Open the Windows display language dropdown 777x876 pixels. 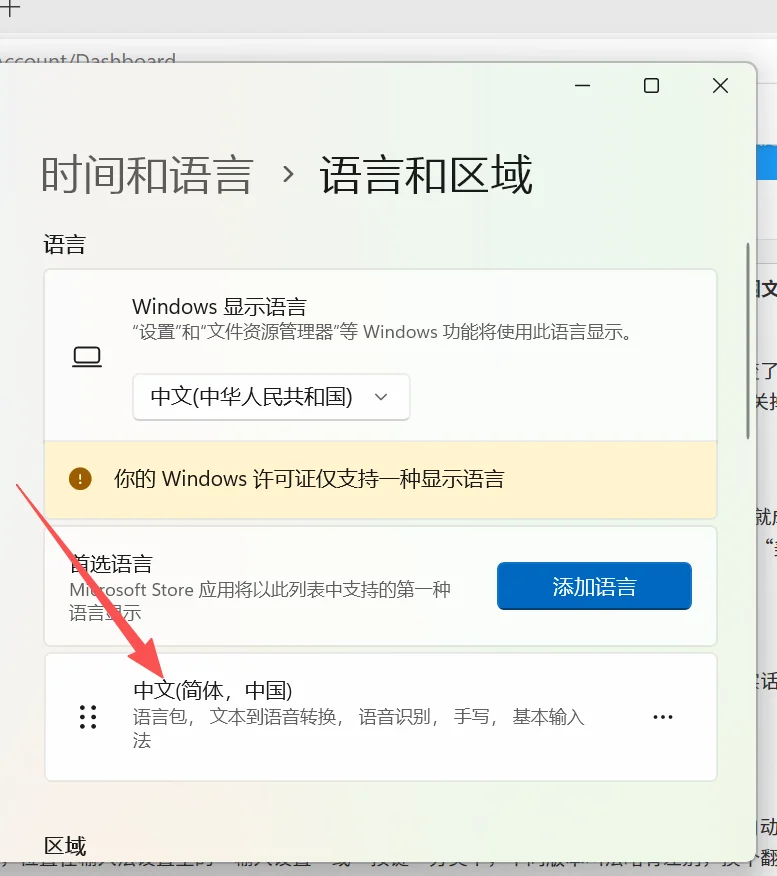pos(271,397)
